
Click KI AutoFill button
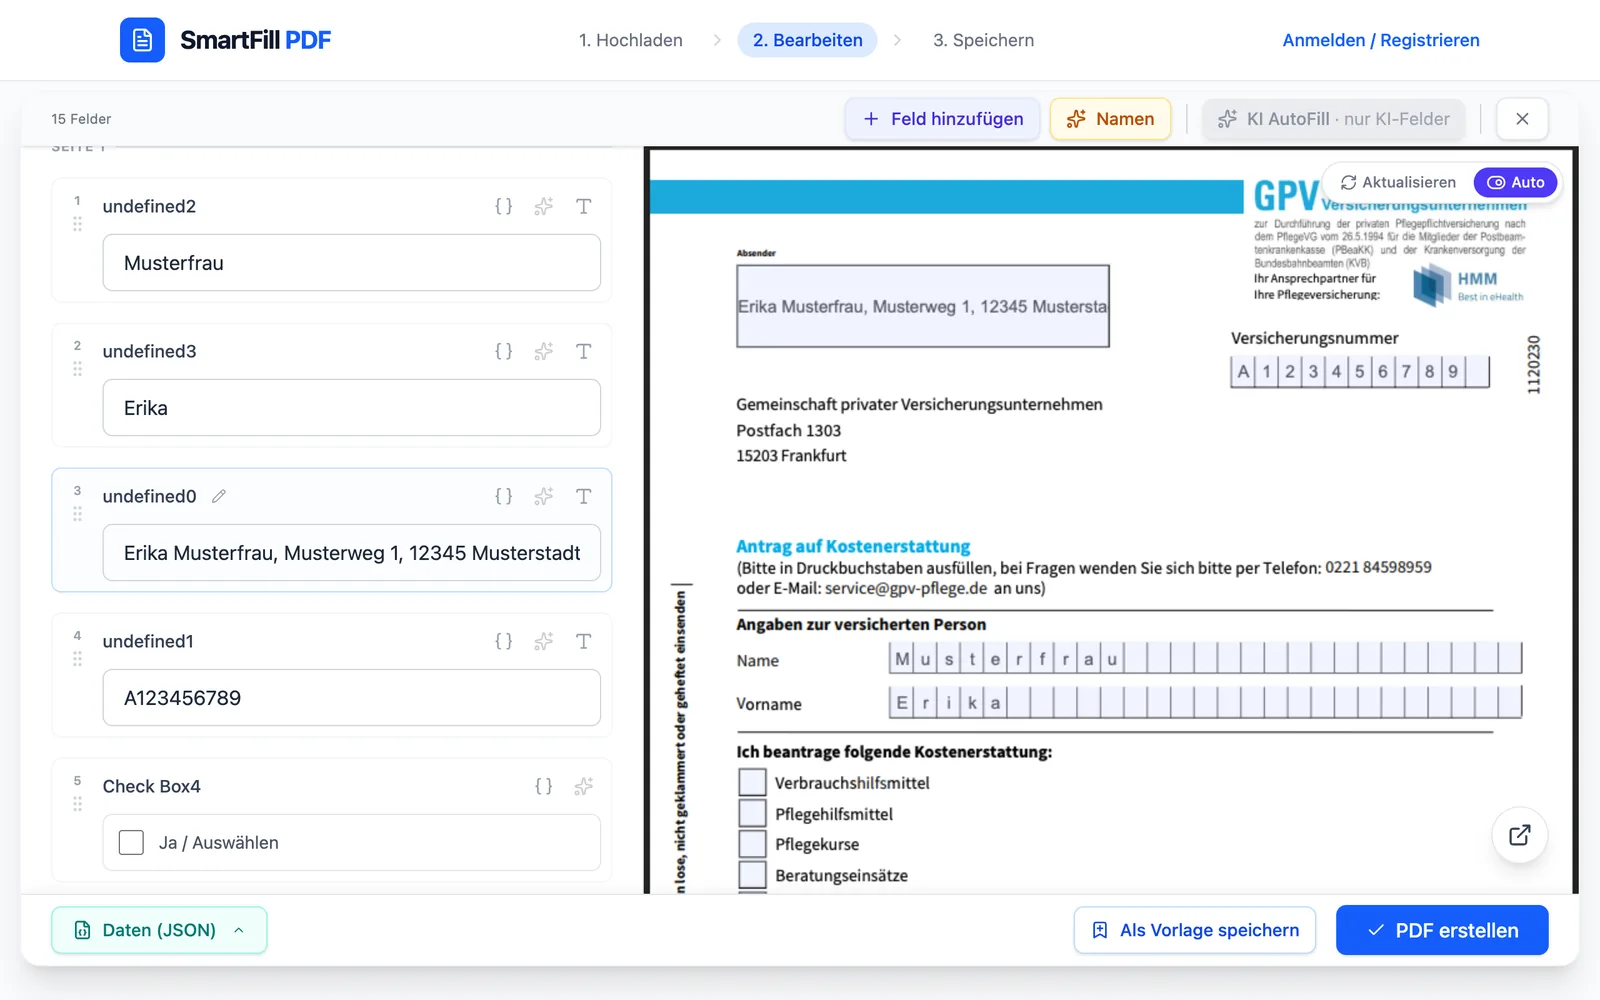pos(1333,119)
